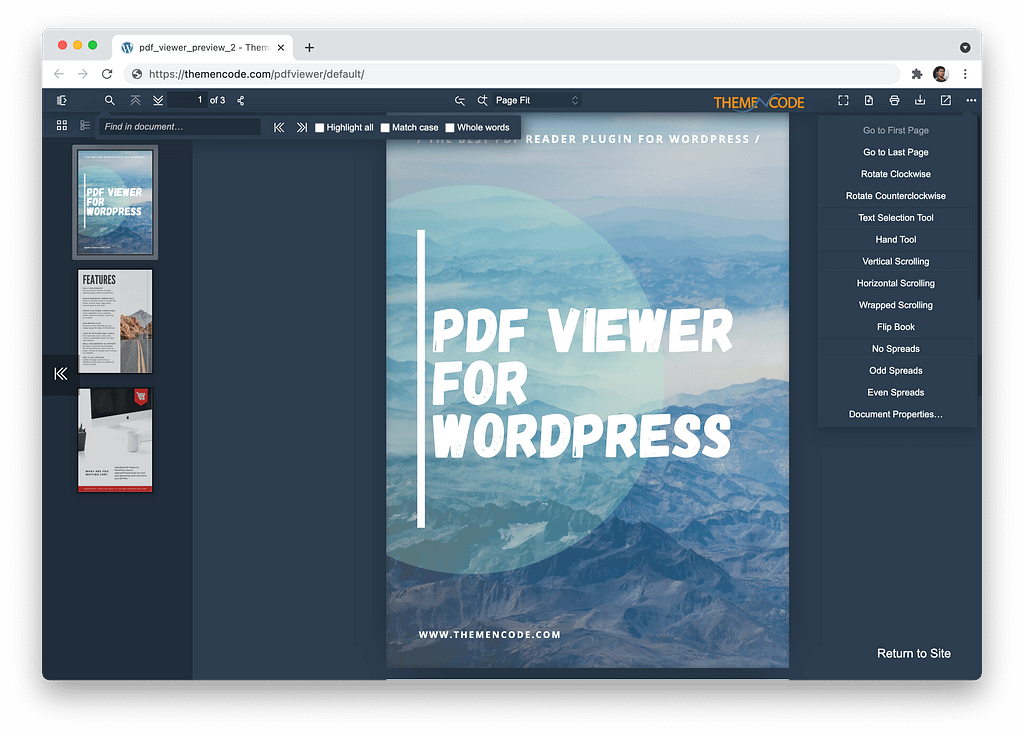Collapse the three-dots tools menu
Image resolution: width=1024 pixels, height=736 pixels.
coord(971,100)
